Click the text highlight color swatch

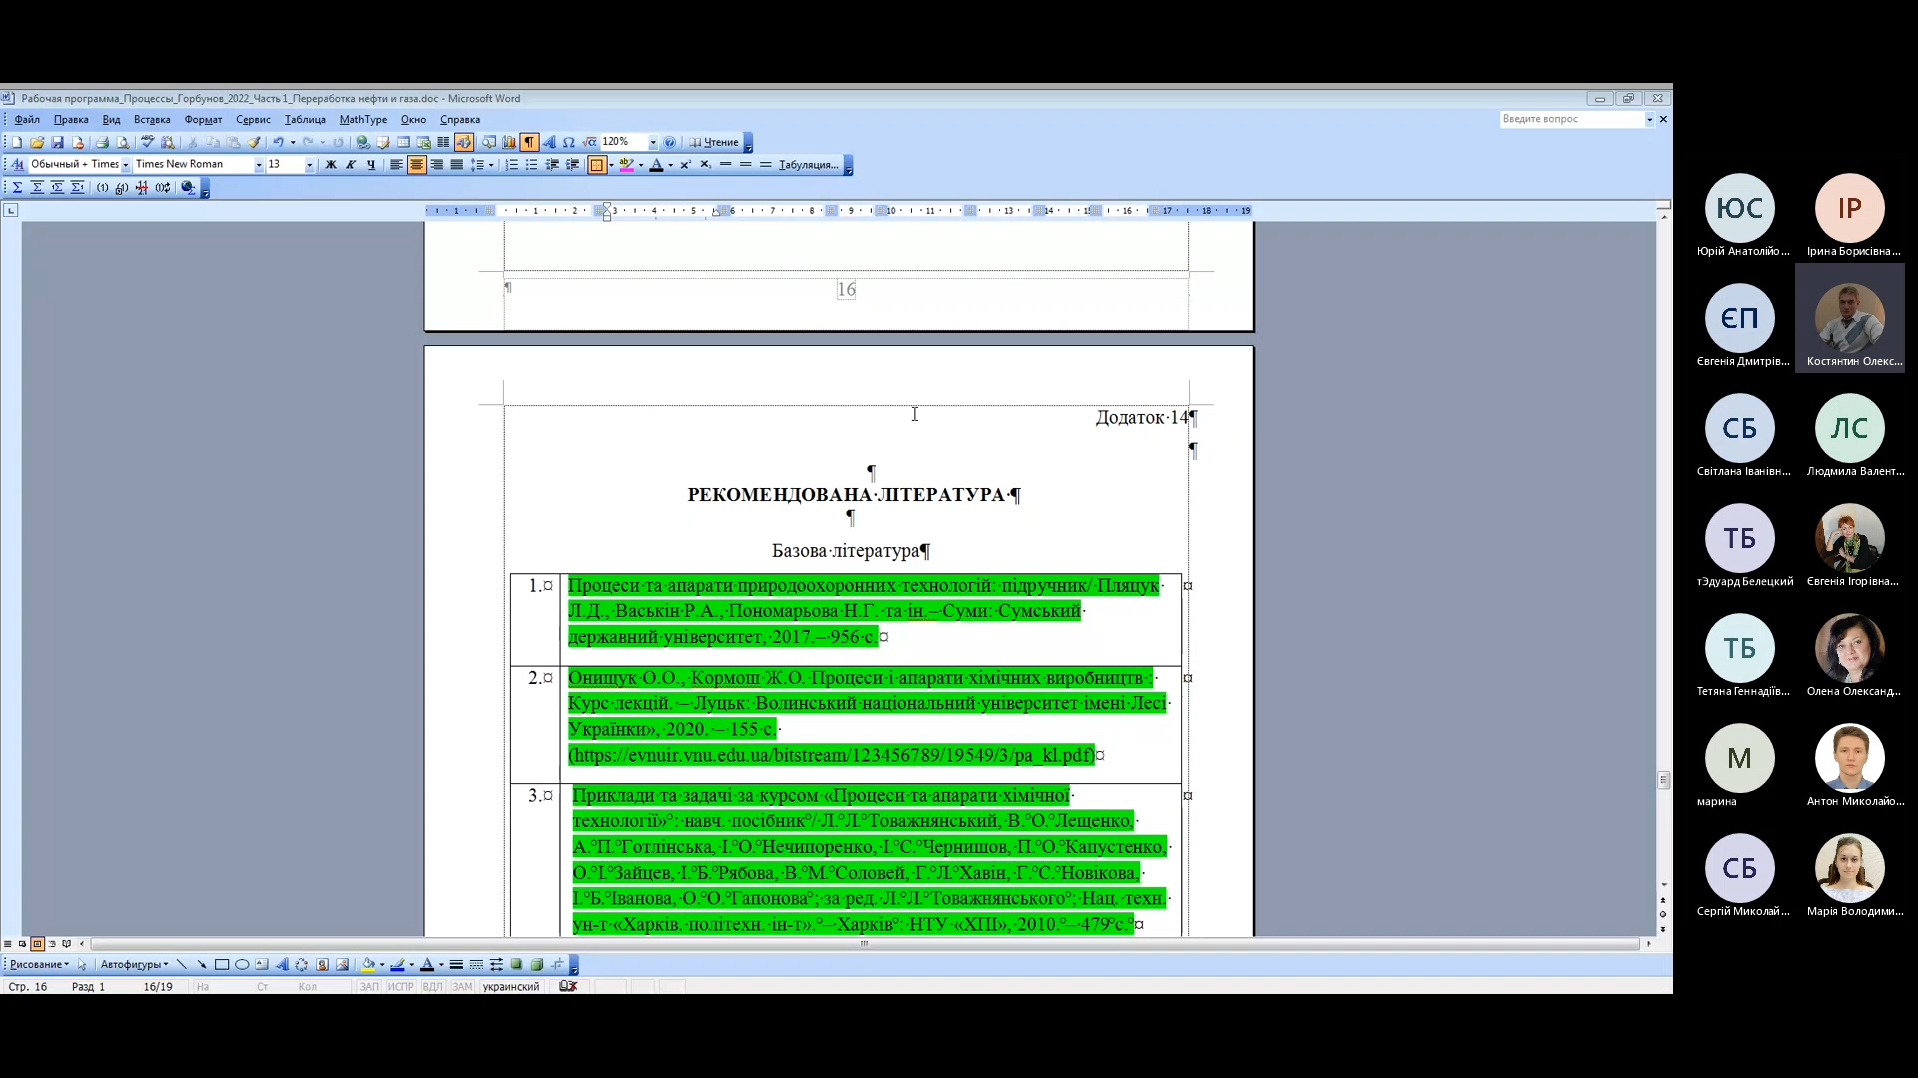pos(626,165)
